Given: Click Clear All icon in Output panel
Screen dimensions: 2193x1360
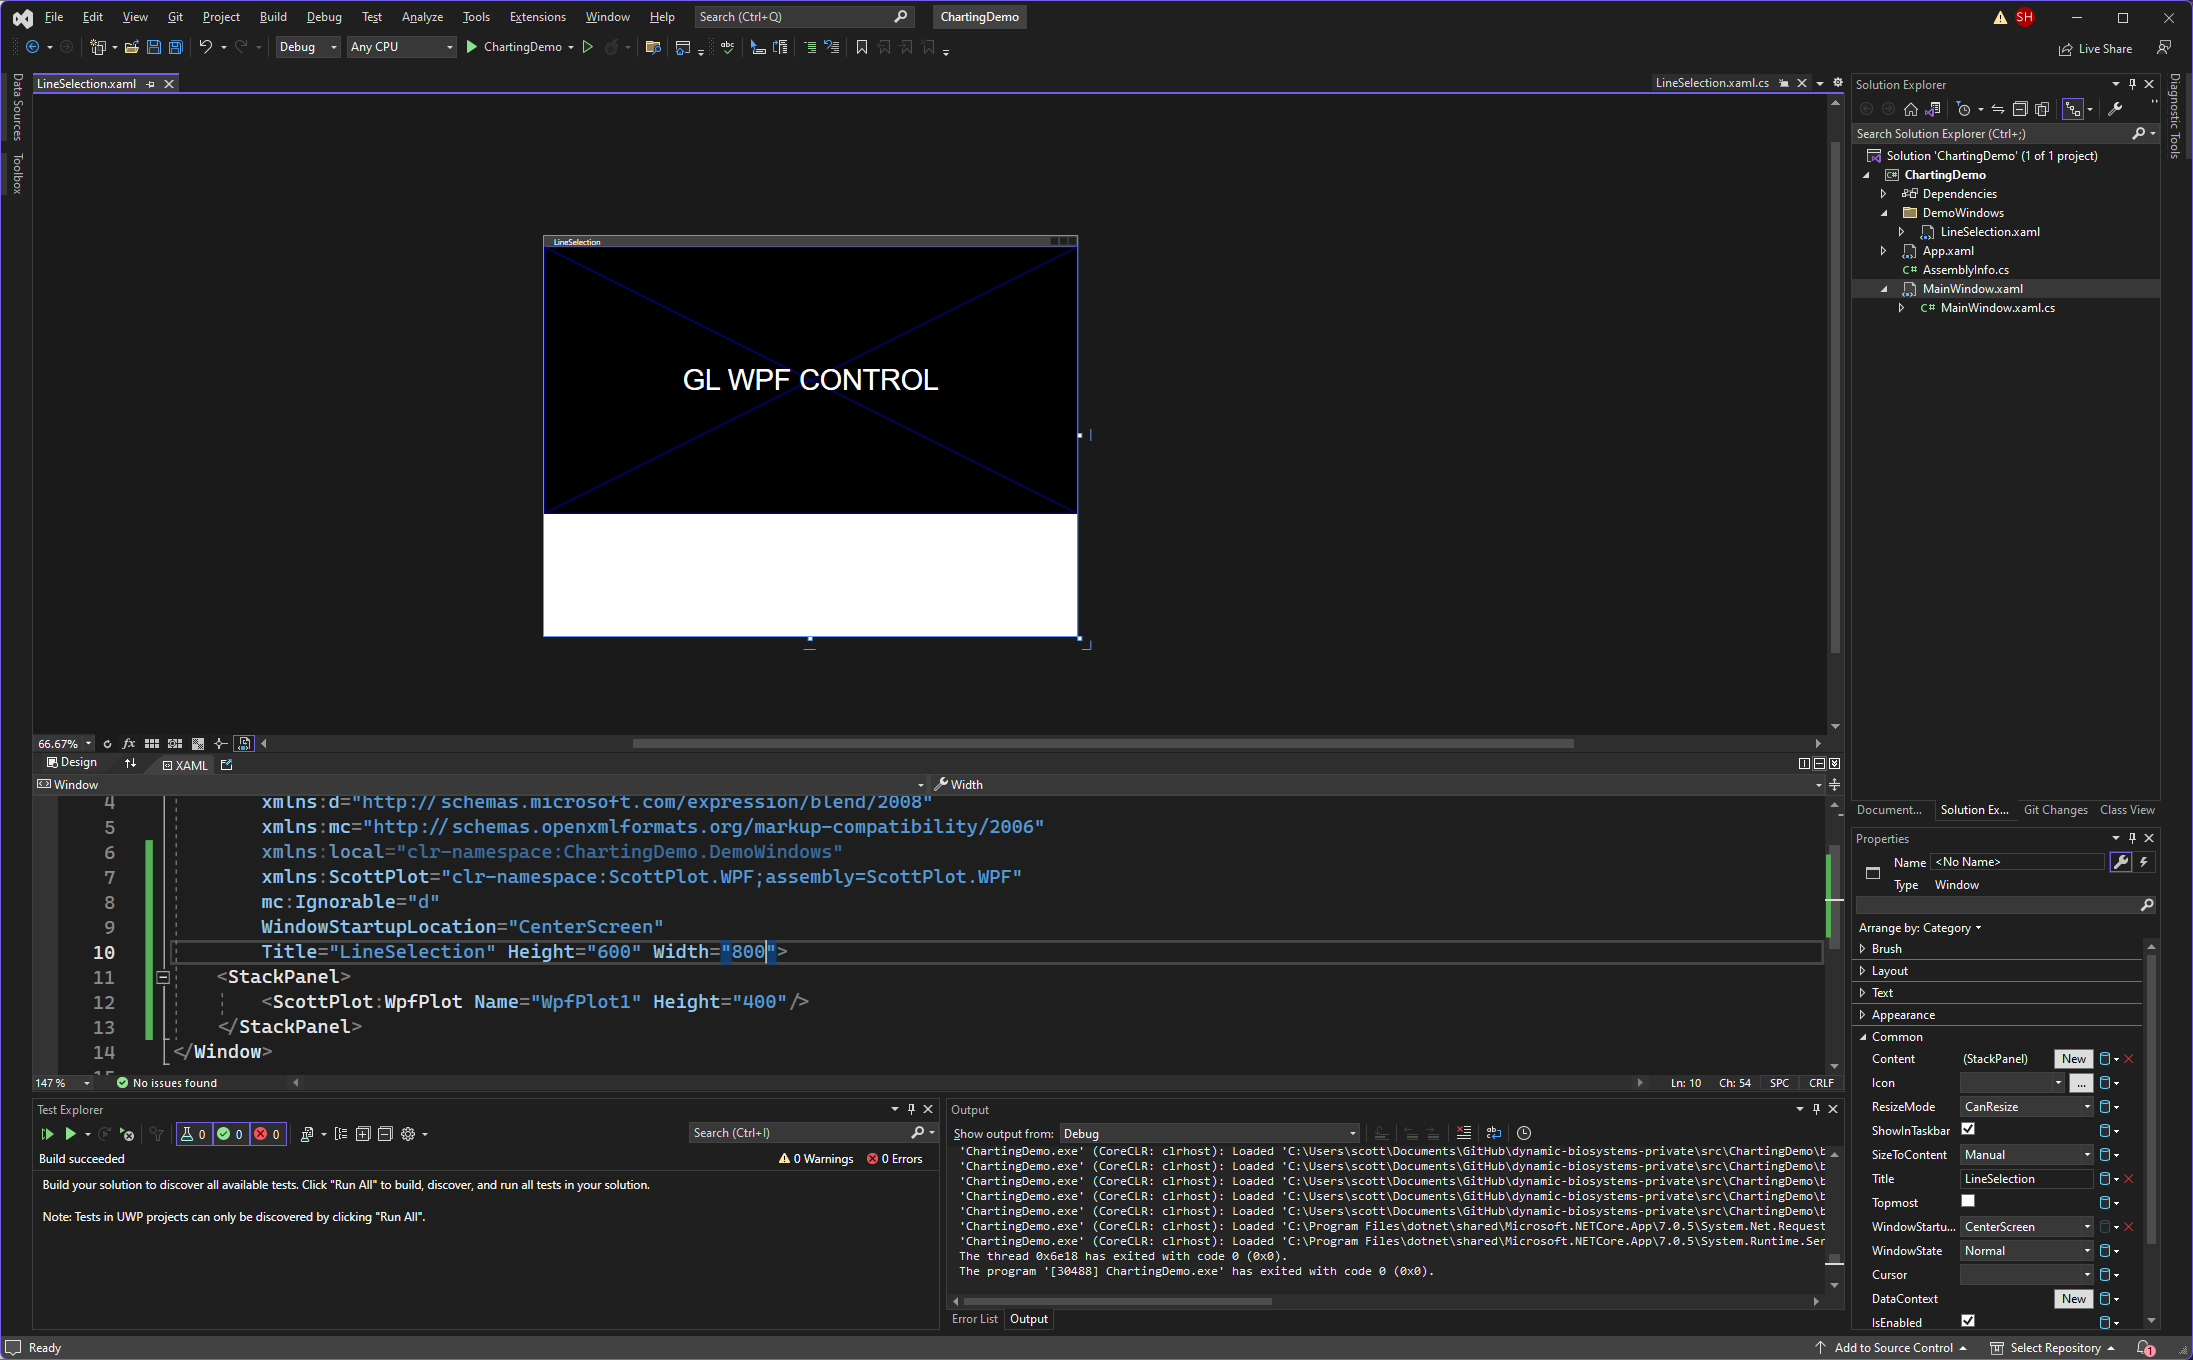Looking at the screenshot, I should (x=1464, y=1133).
